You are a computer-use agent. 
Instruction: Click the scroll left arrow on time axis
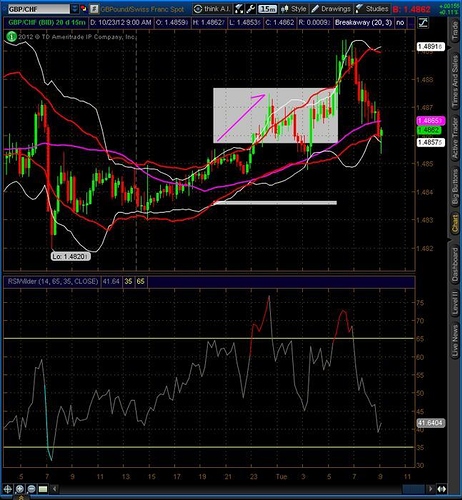coord(55,489)
